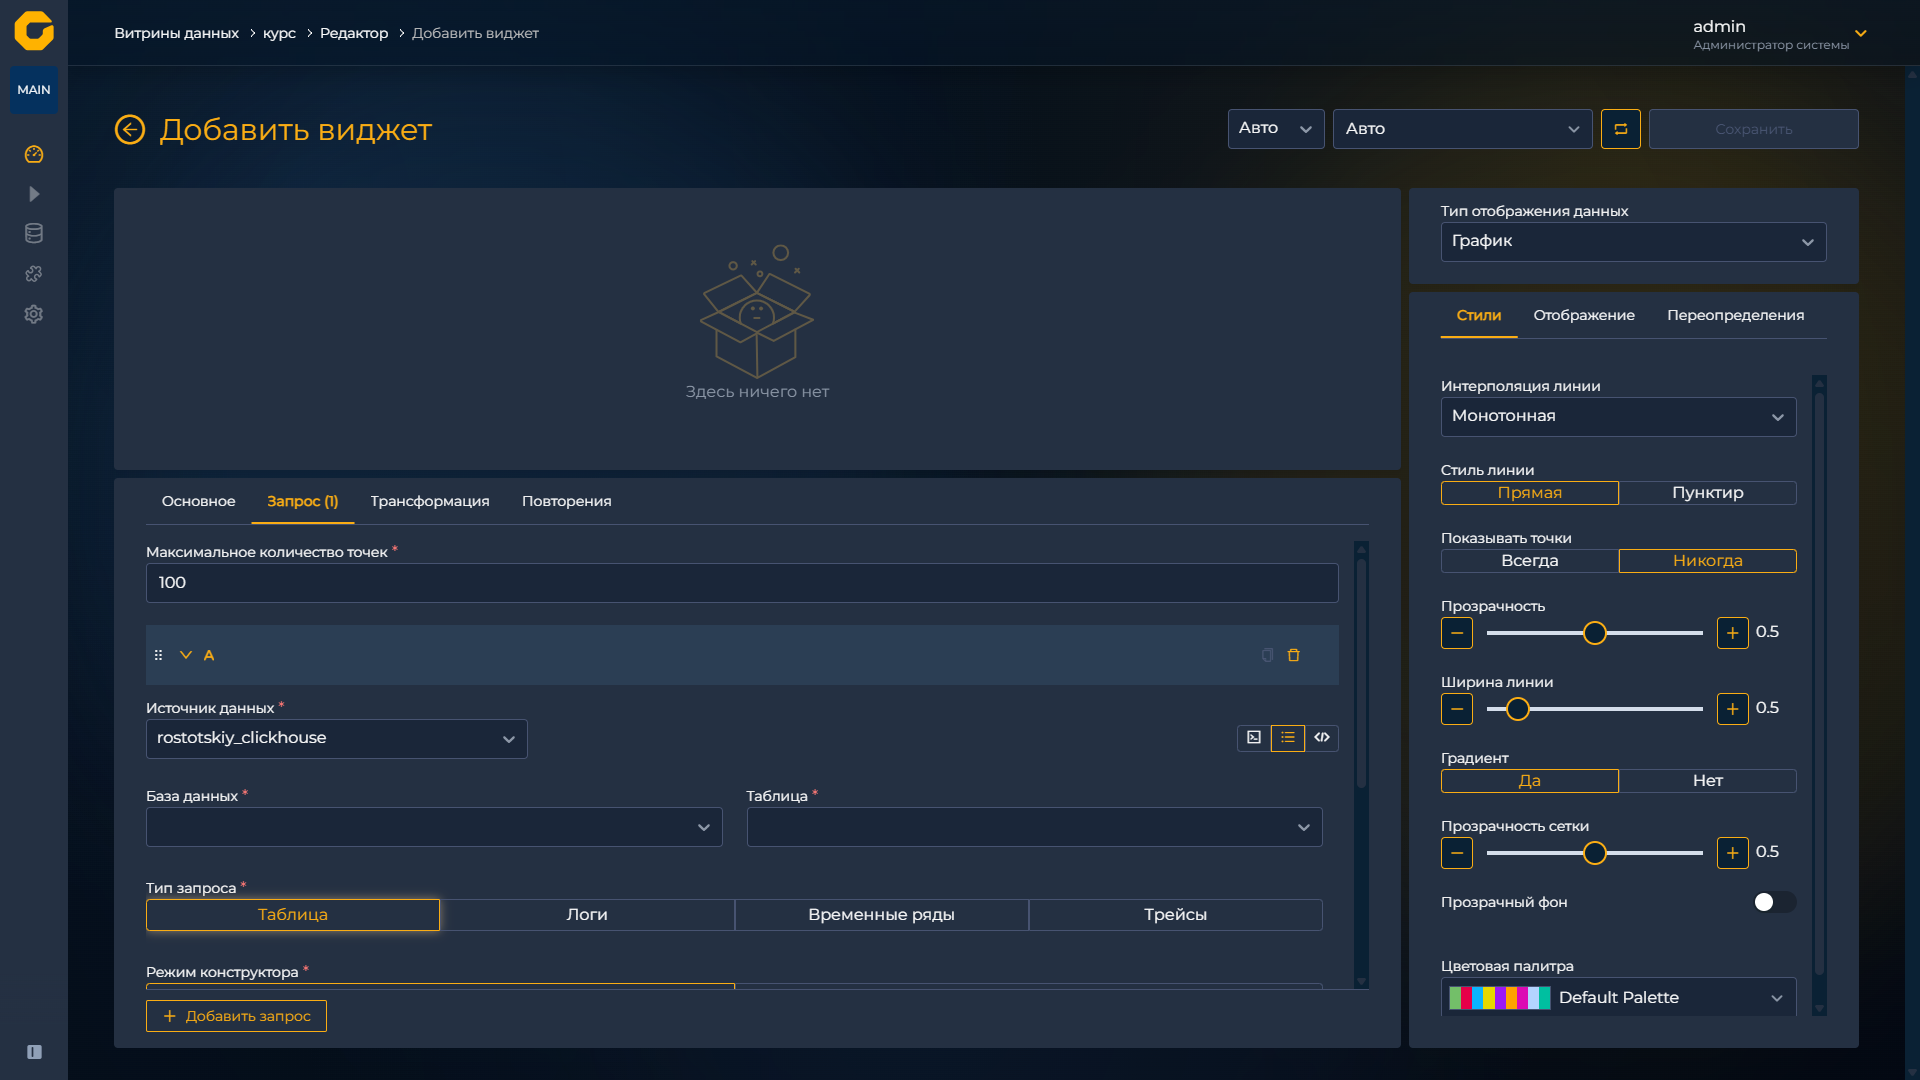Choose Временные ряды query type
The image size is (1920, 1080).
point(881,915)
